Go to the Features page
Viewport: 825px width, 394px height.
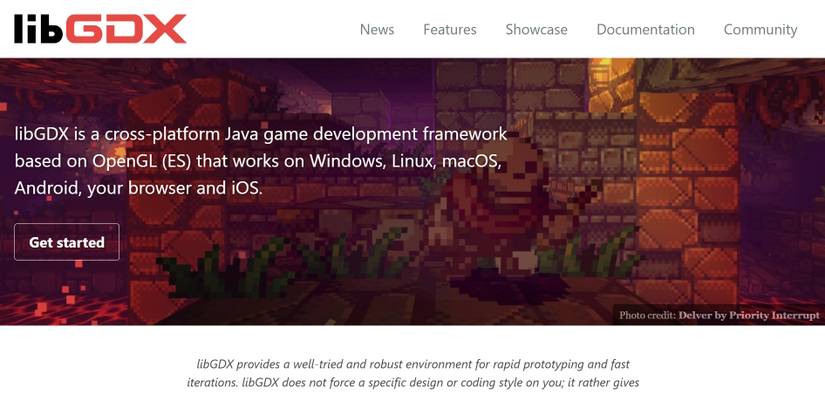[450, 29]
